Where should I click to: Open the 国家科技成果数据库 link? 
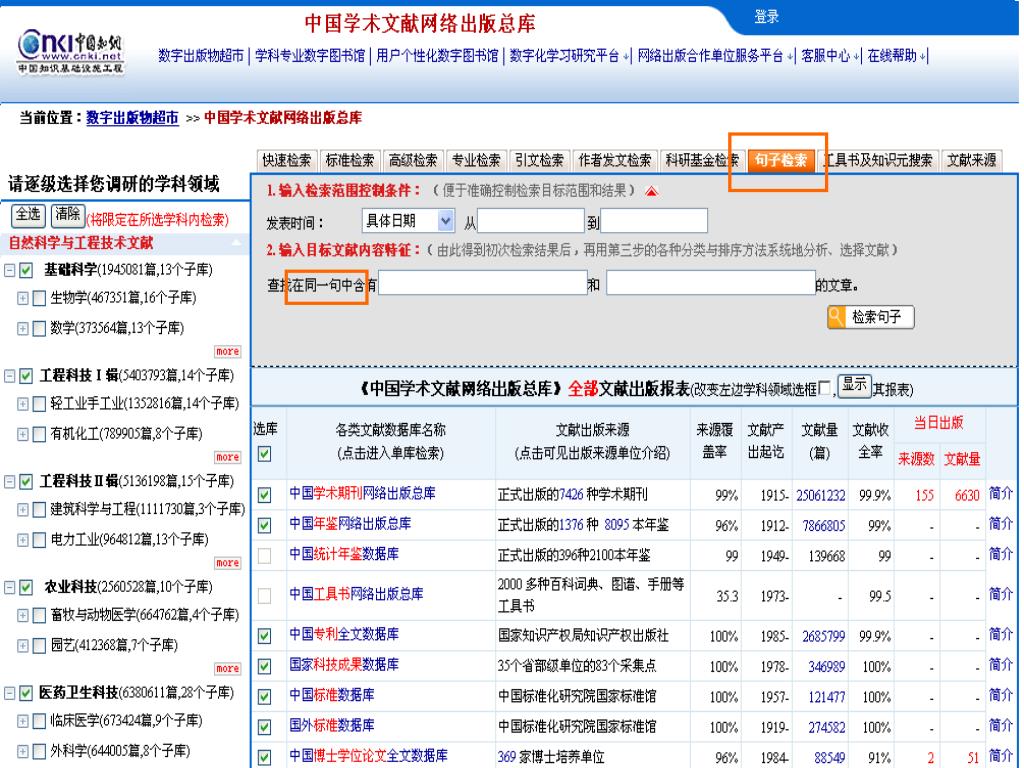(x=344, y=665)
